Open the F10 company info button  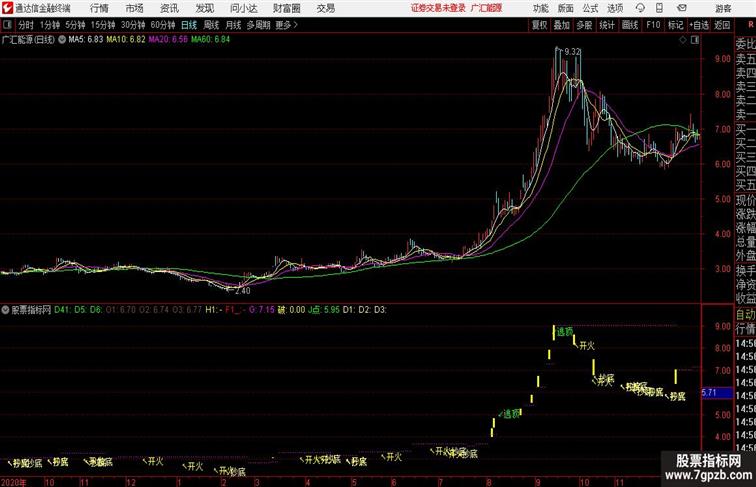pos(653,25)
